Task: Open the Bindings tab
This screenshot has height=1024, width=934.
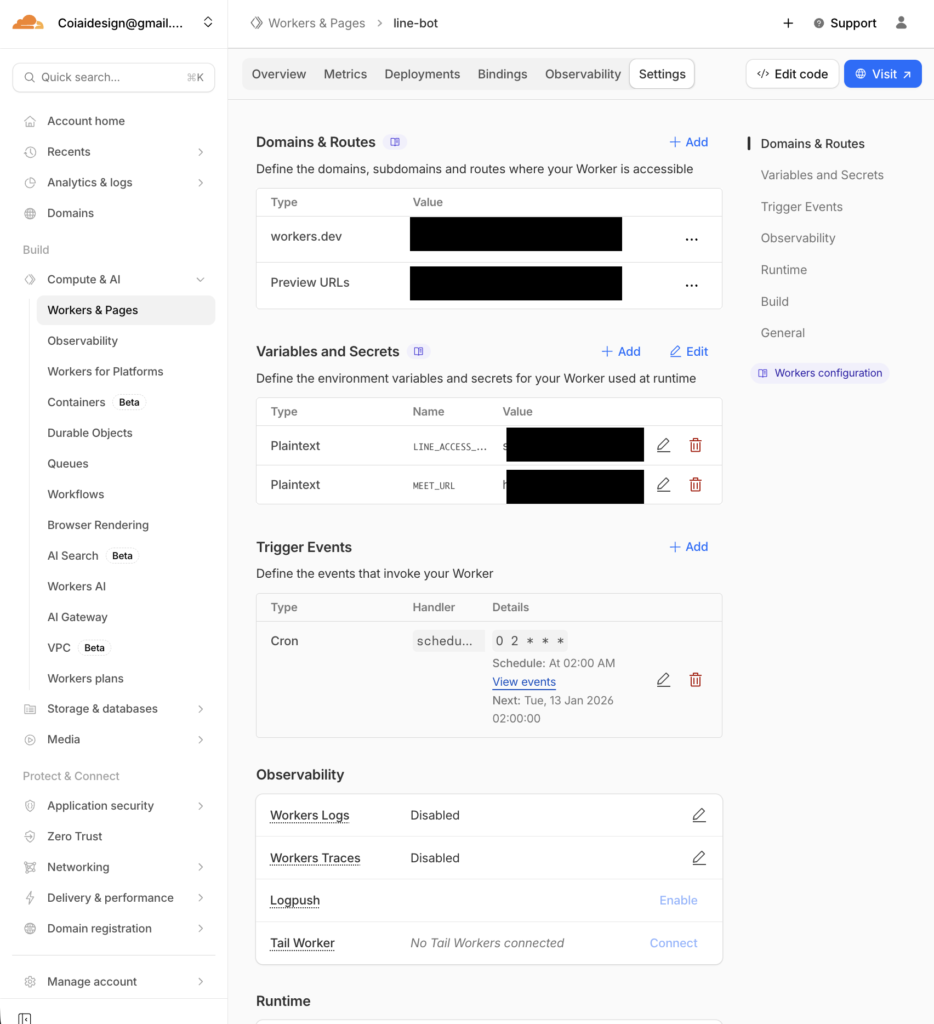Action: point(502,74)
